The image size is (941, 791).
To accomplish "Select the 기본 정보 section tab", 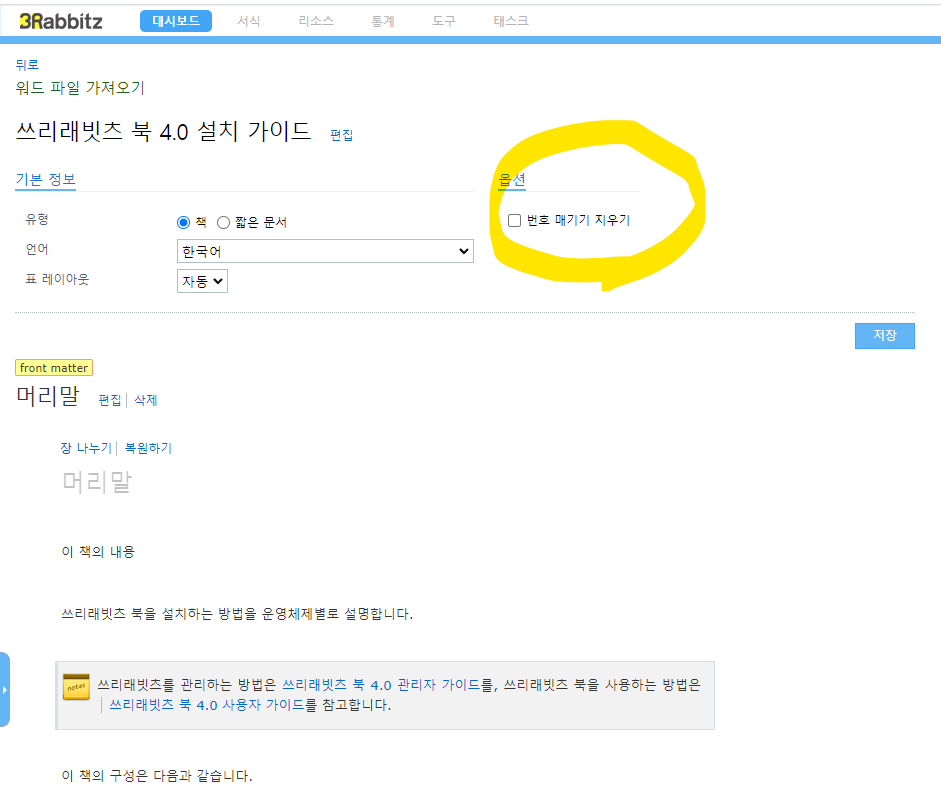I will (x=46, y=179).
